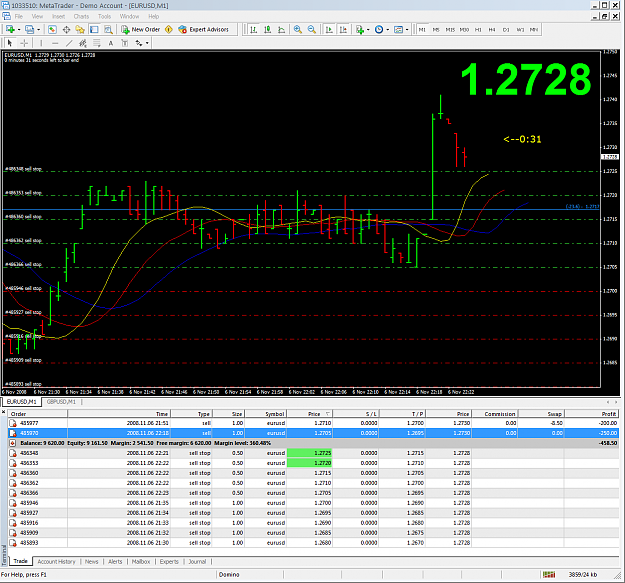Select the Vertical Line drawing tool
The width and height of the screenshot is (625, 583).
pos(41,43)
